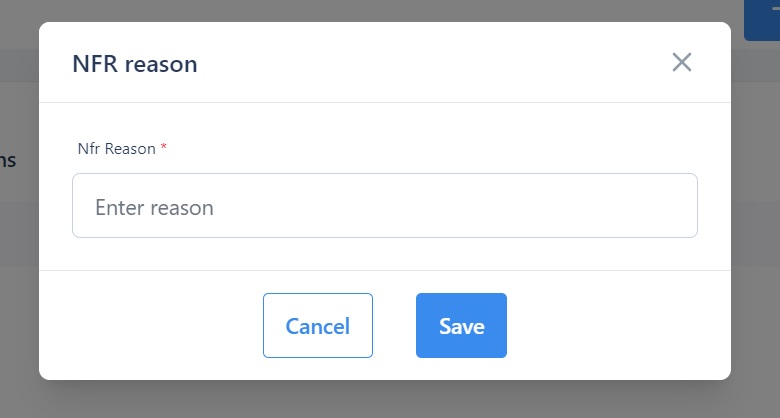Click the partially hidden text at left edge
The height and width of the screenshot is (418, 780).
point(8,160)
